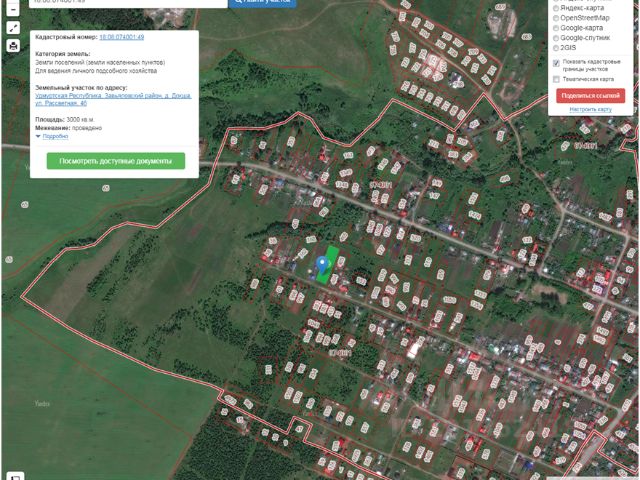Click the blue location pin marker
The height and width of the screenshot is (480, 640).
(x=322, y=264)
